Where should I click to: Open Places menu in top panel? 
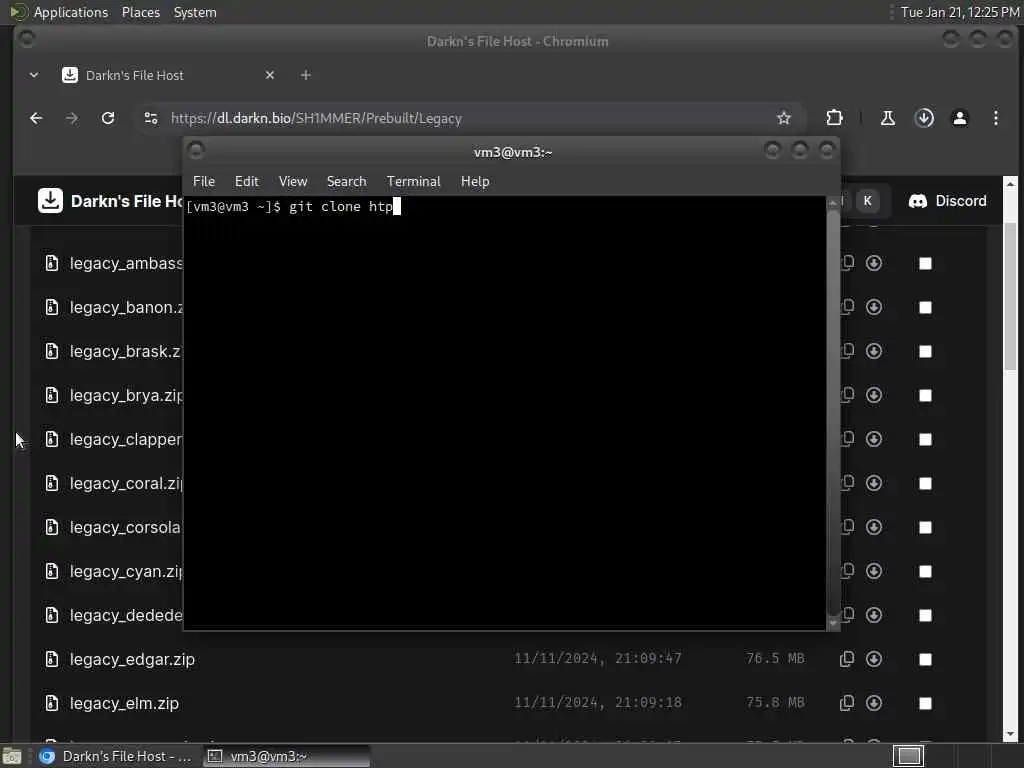click(x=140, y=12)
